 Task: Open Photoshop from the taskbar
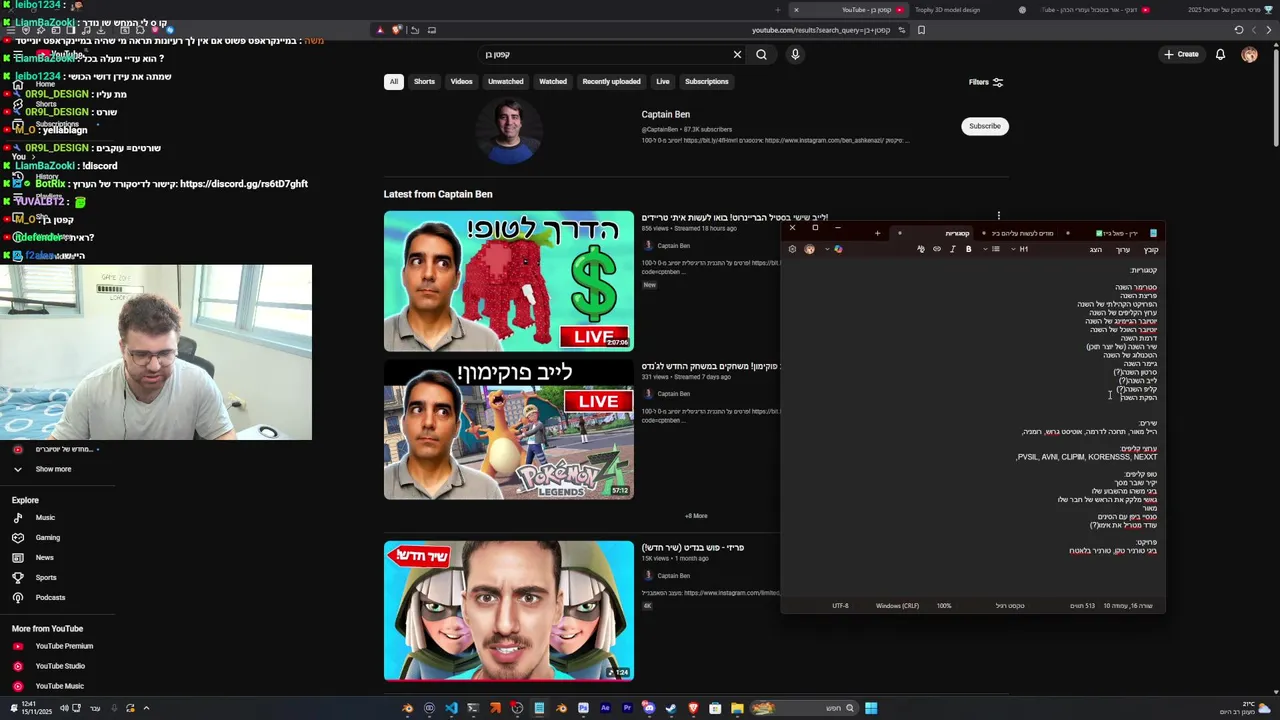click(x=583, y=708)
